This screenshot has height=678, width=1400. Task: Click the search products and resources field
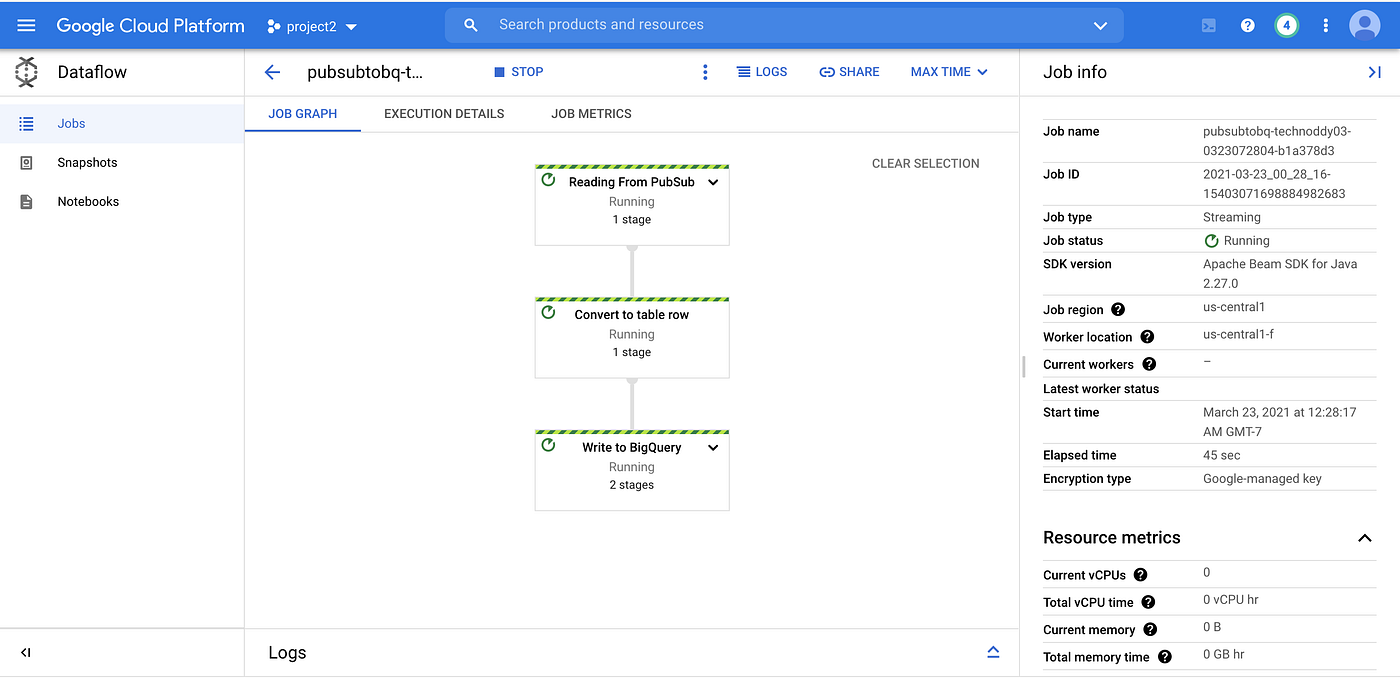pos(785,25)
